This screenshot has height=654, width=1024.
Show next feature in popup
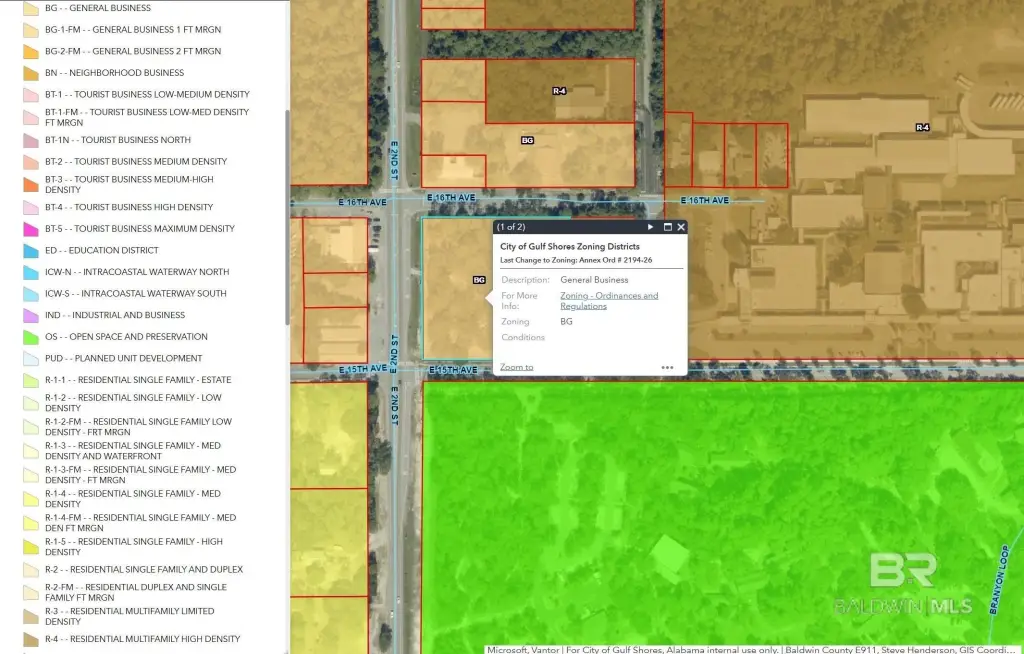[650, 227]
